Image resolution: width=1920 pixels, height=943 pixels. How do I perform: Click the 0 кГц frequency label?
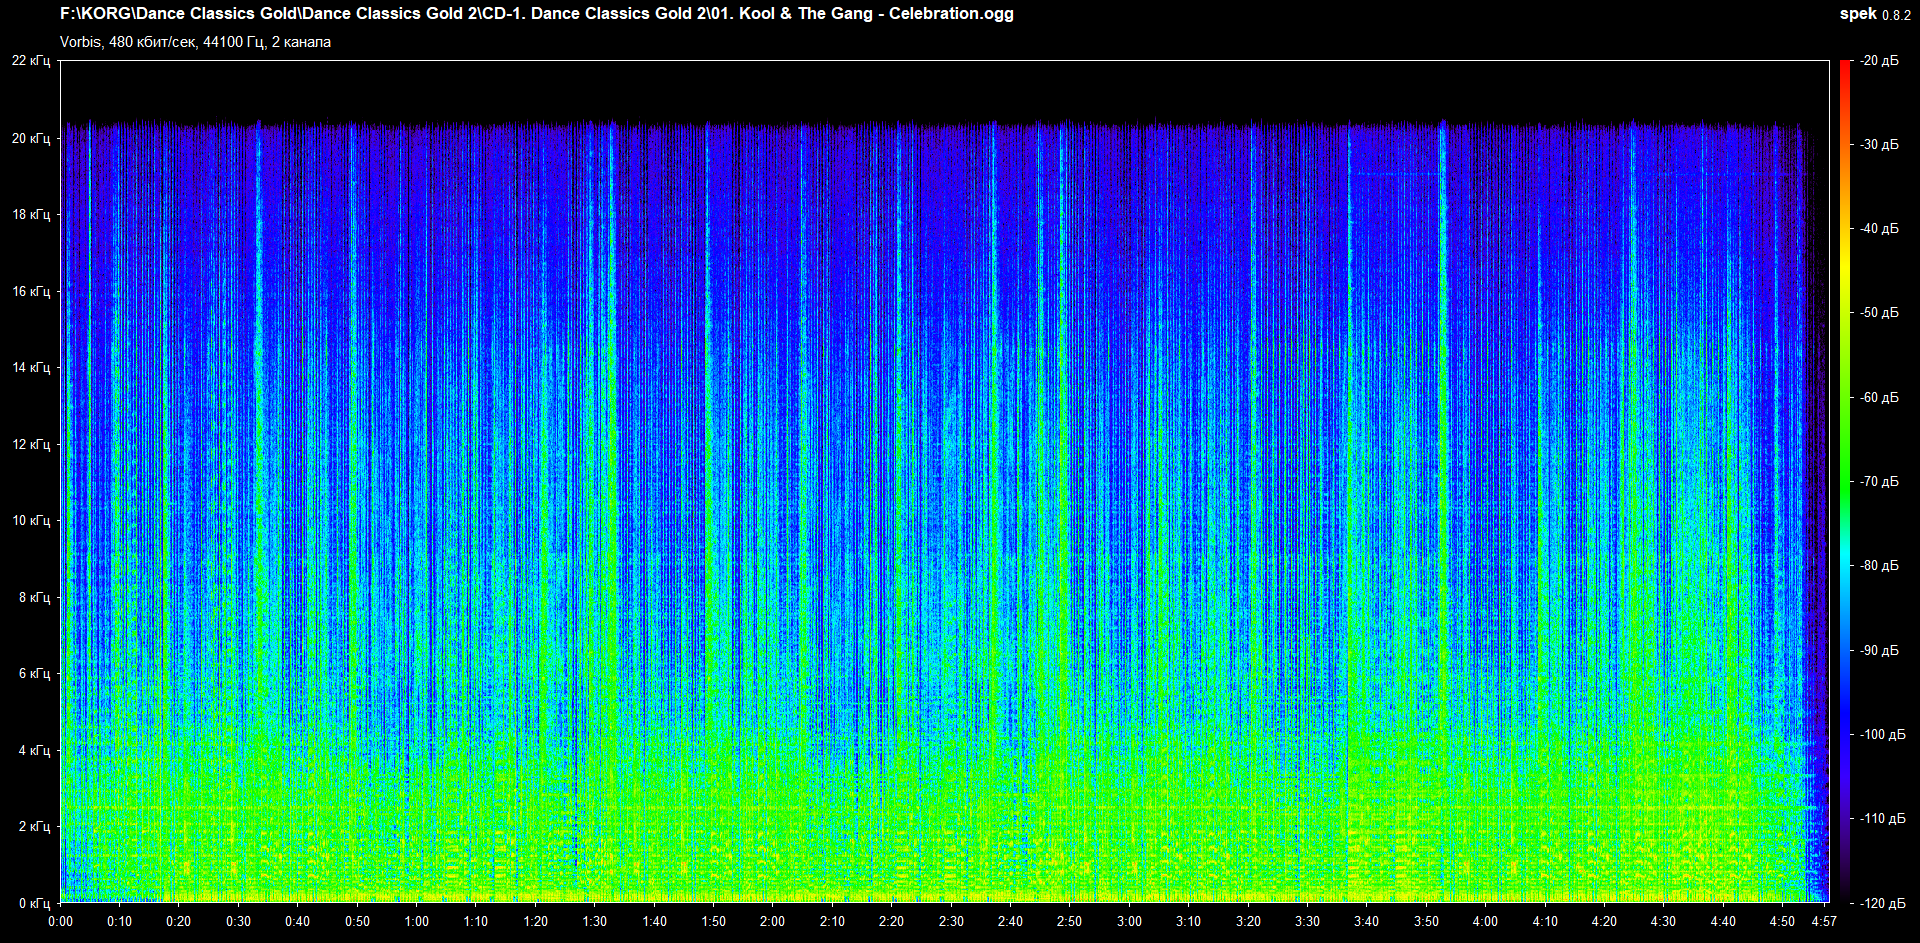34,903
